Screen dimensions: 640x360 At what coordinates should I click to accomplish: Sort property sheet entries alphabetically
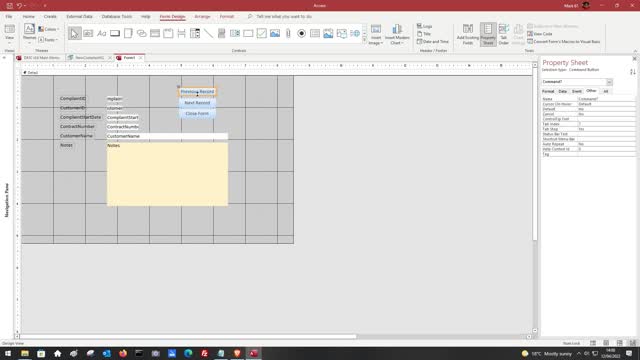pos(633,72)
